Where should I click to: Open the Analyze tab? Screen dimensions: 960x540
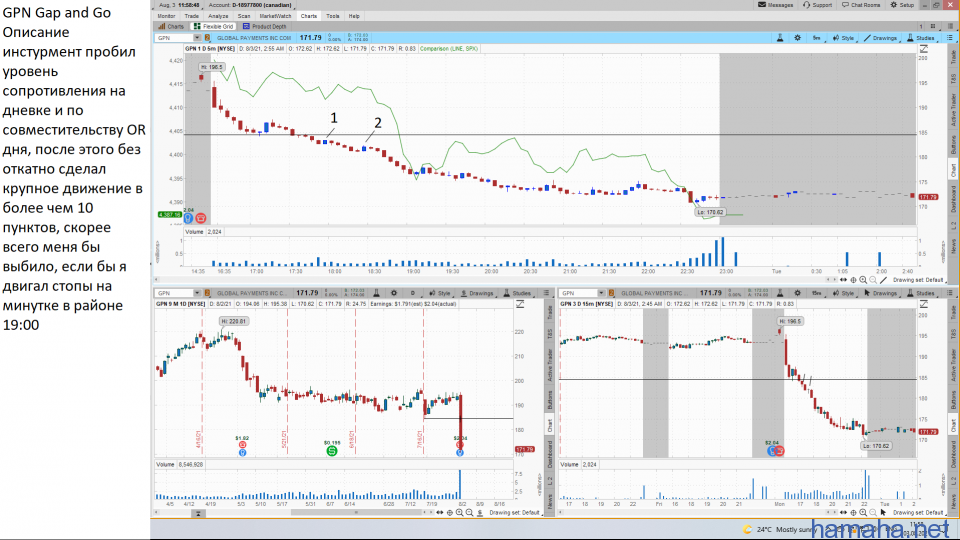pyautogui.click(x=218, y=16)
